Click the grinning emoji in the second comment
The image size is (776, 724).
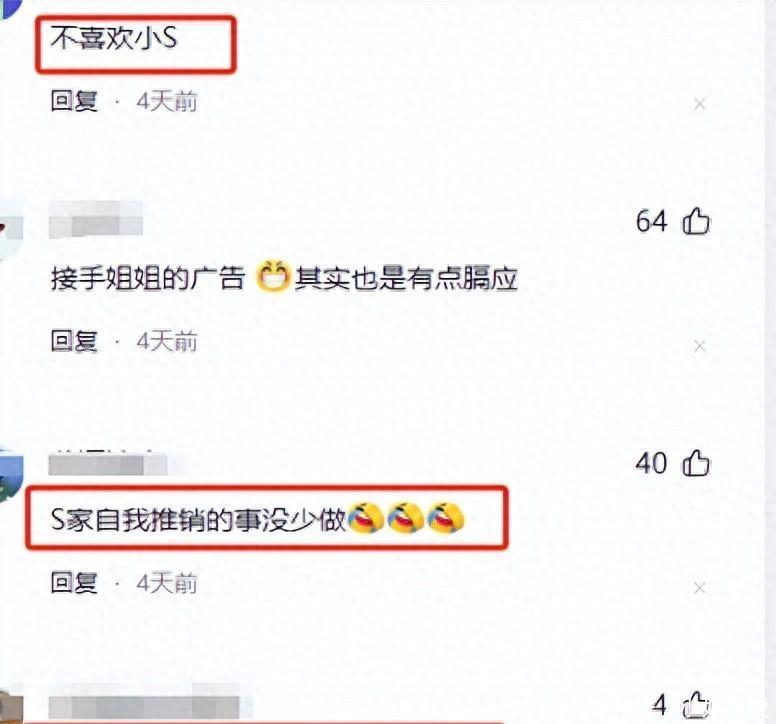tap(273, 276)
